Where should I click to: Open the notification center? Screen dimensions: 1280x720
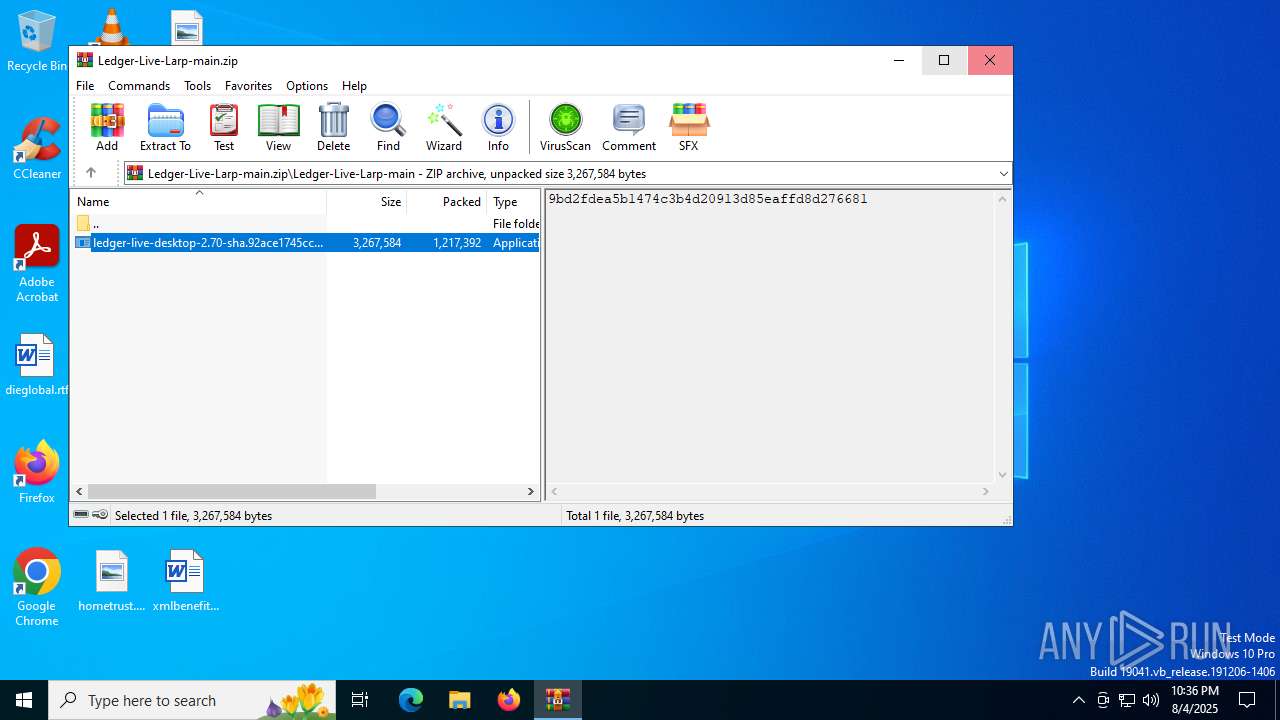tap(1247, 700)
